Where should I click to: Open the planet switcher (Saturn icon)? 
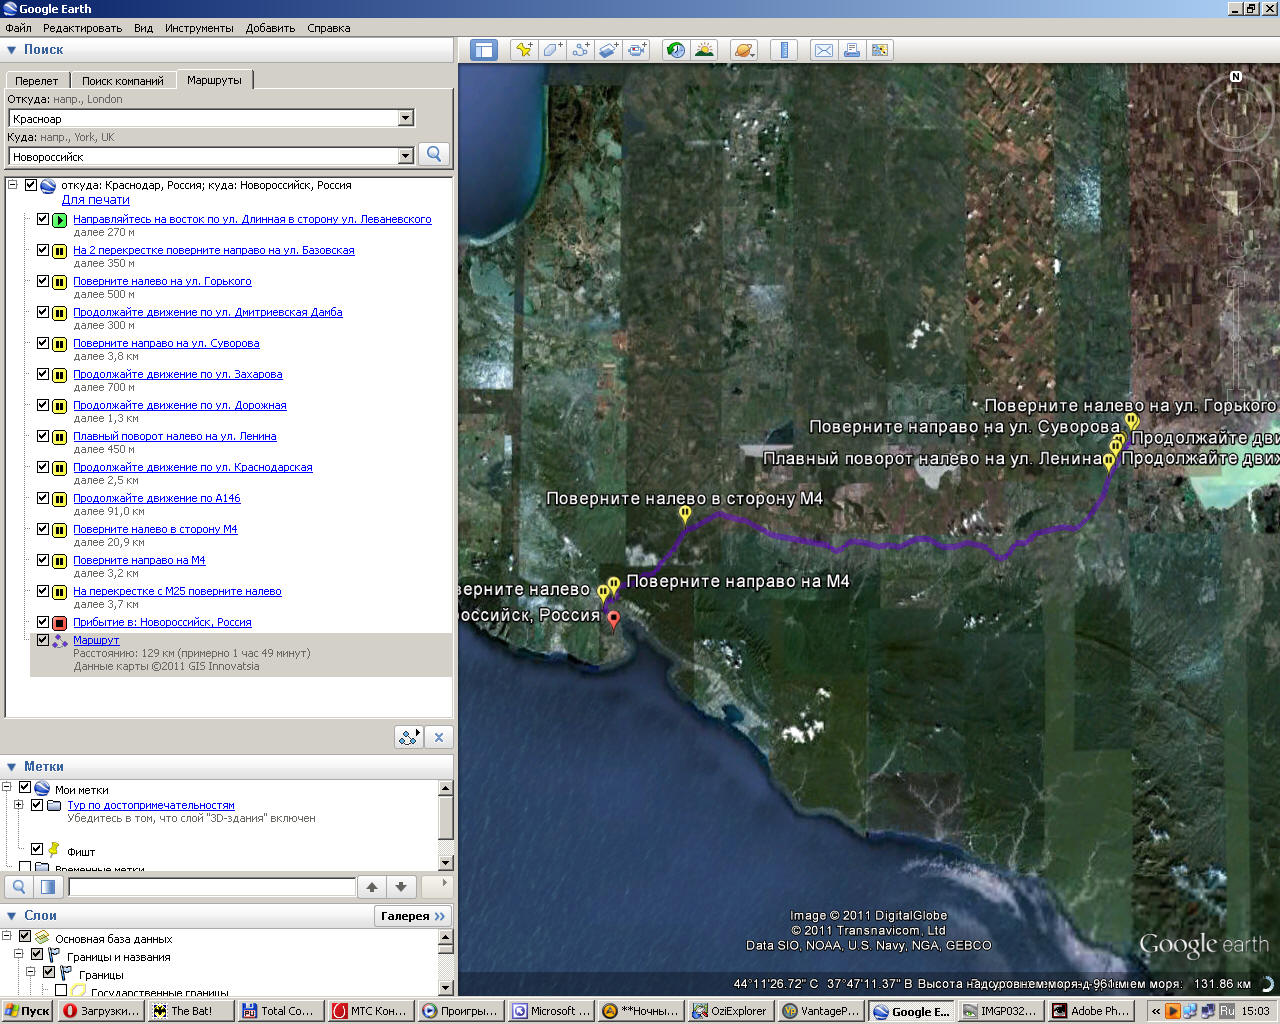point(744,50)
